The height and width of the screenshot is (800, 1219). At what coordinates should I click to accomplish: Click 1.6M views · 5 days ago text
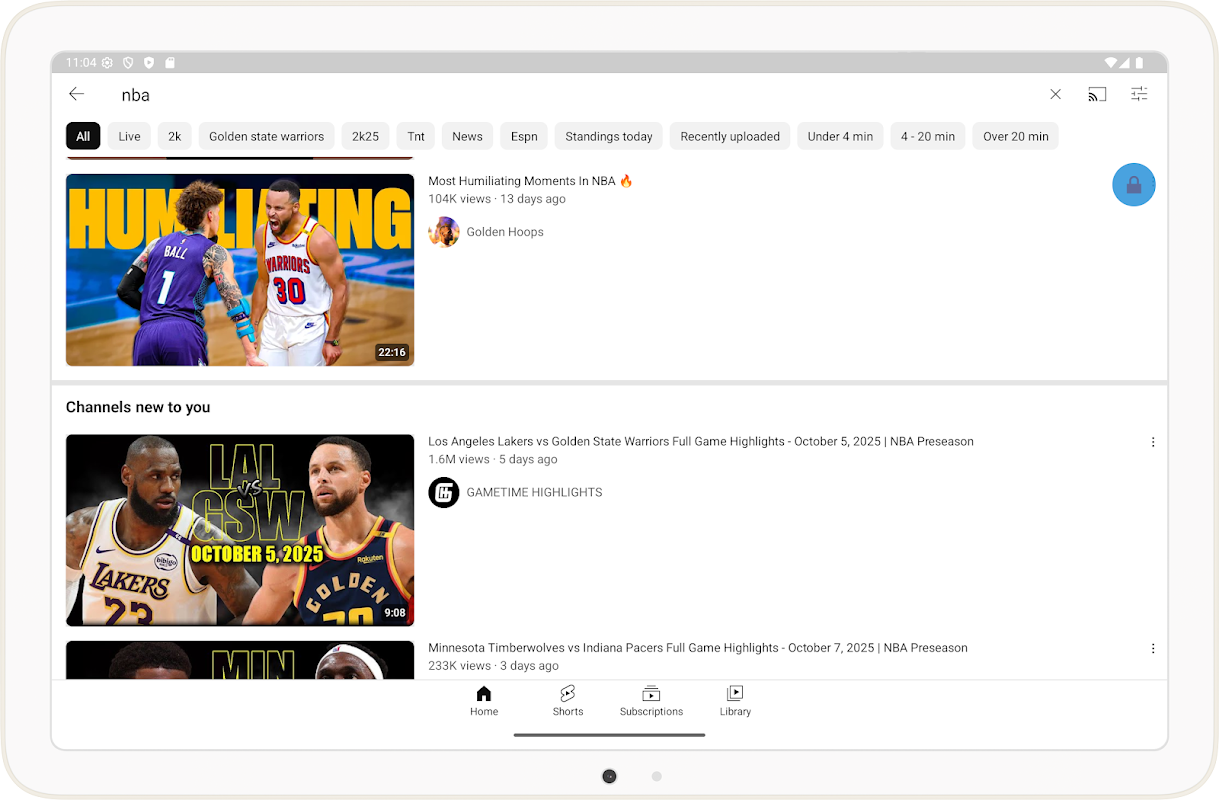[x=493, y=459]
